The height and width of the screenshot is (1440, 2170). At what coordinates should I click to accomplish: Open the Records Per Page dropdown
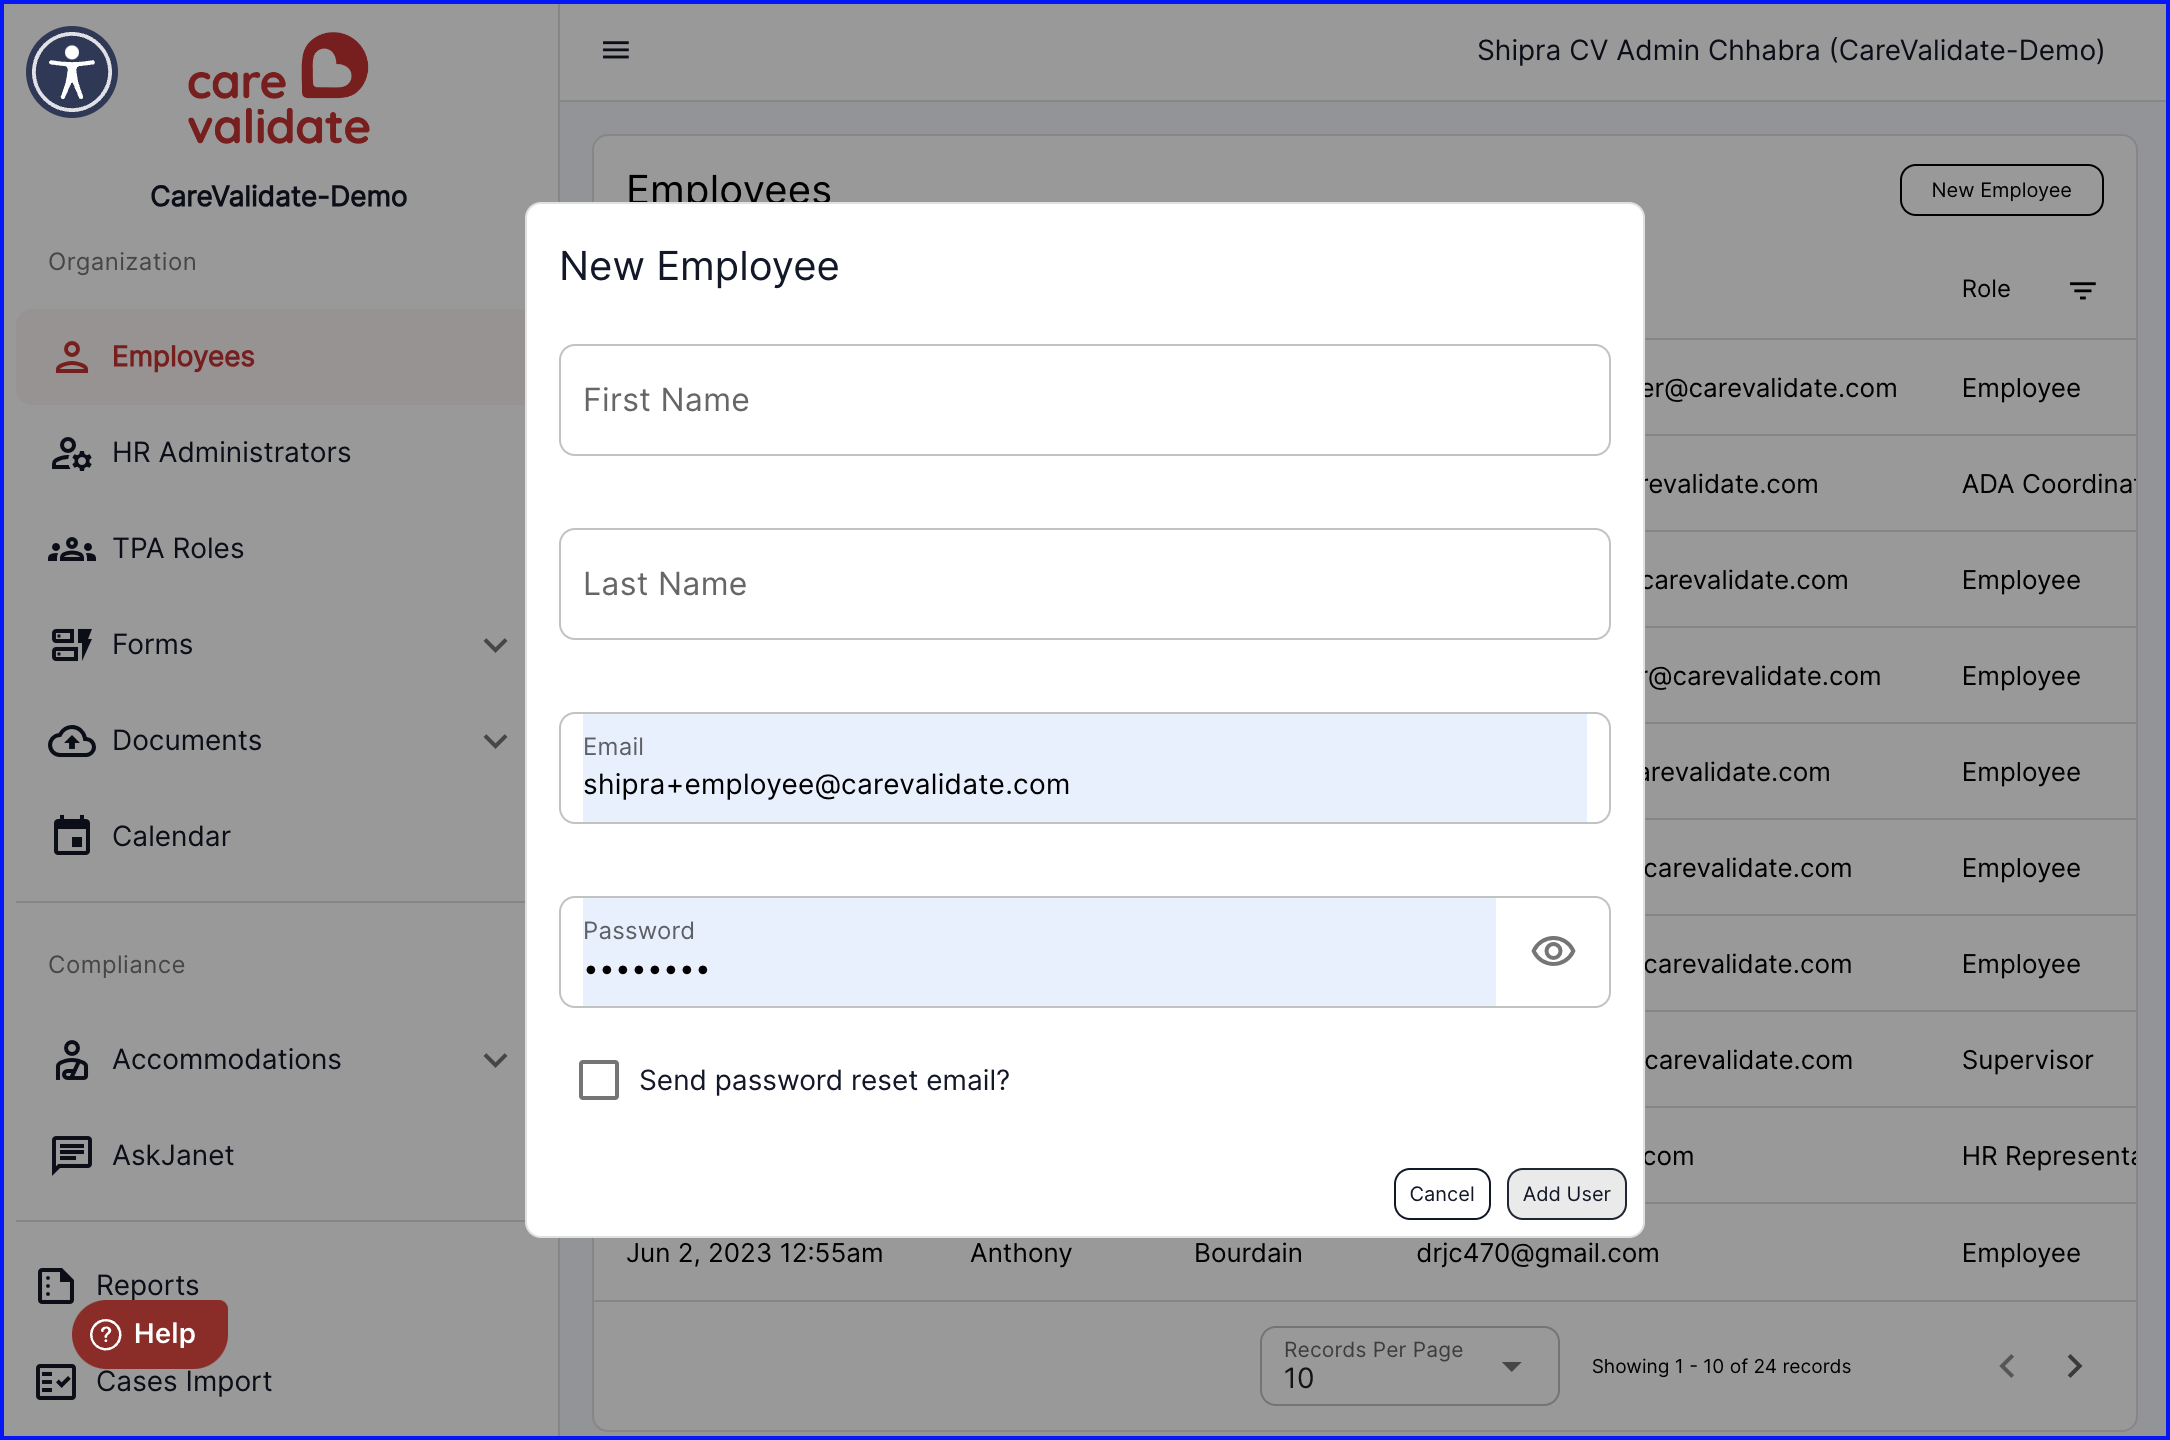[1409, 1366]
